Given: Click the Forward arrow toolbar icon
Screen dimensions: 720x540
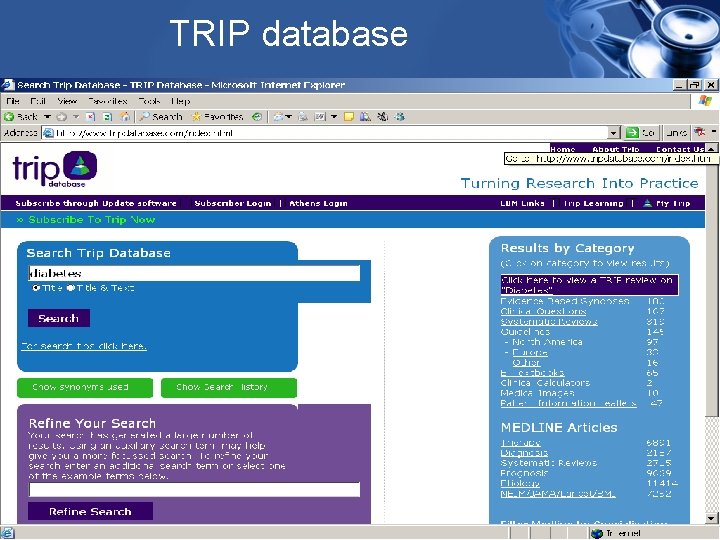Looking at the screenshot, I should (x=62, y=117).
